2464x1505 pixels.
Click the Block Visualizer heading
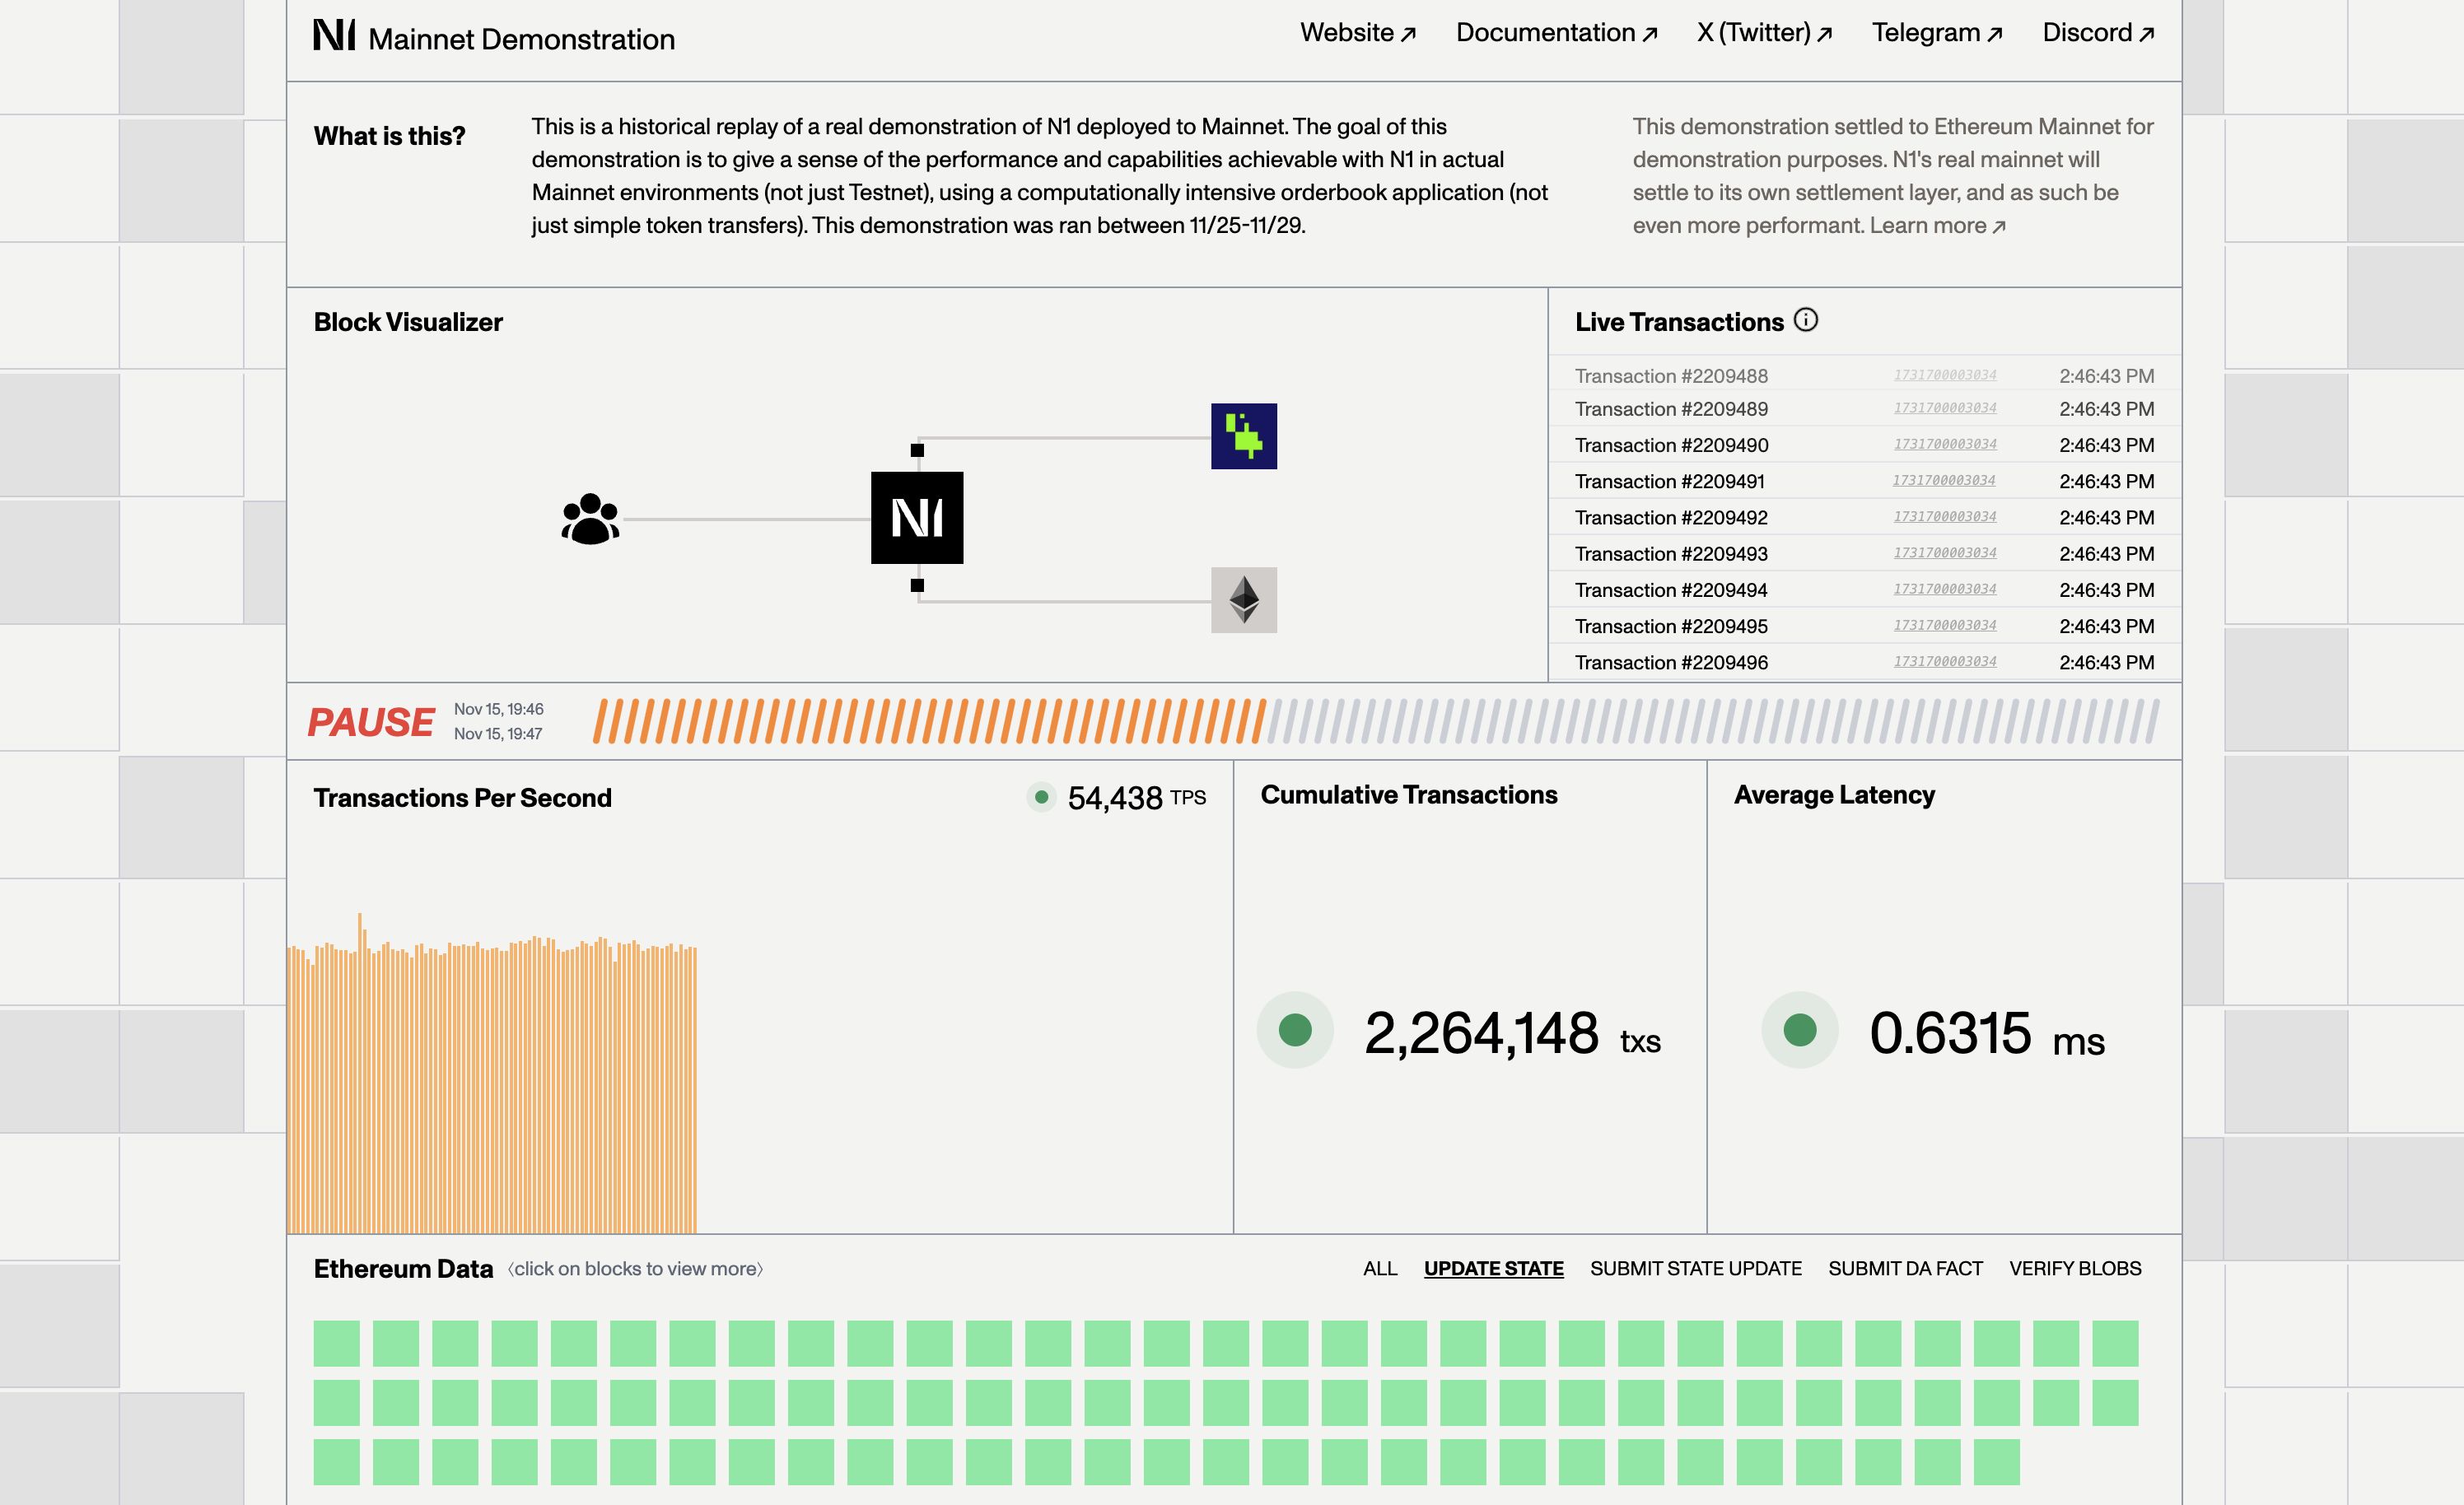[408, 322]
